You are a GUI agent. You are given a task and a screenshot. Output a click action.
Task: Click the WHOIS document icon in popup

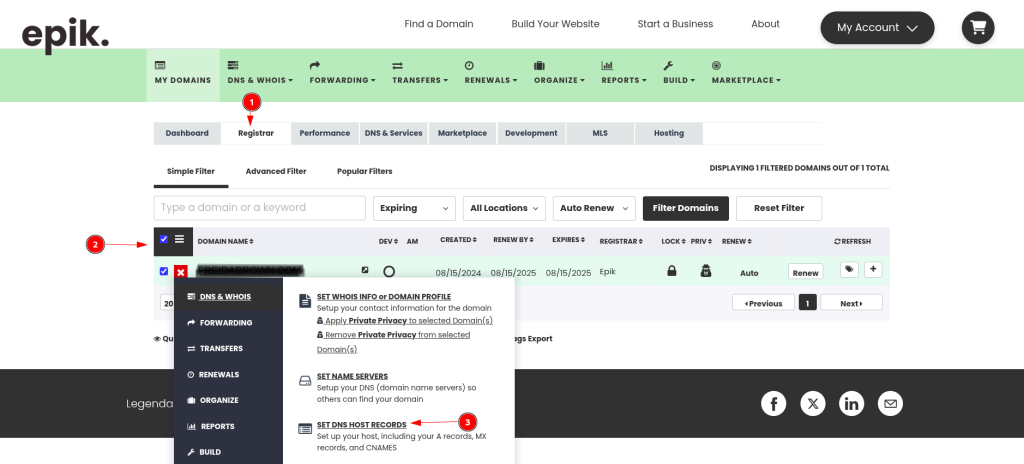pyautogui.click(x=305, y=301)
